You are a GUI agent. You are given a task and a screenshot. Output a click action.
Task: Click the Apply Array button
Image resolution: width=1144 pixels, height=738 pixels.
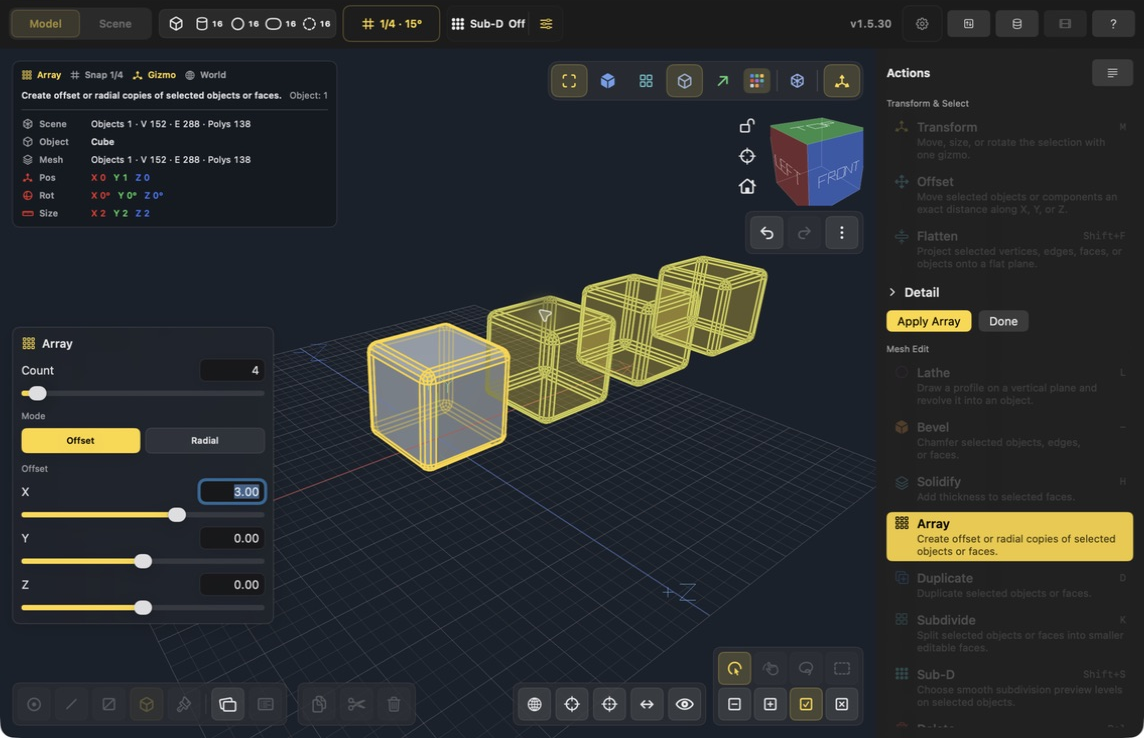tap(928, 321)
